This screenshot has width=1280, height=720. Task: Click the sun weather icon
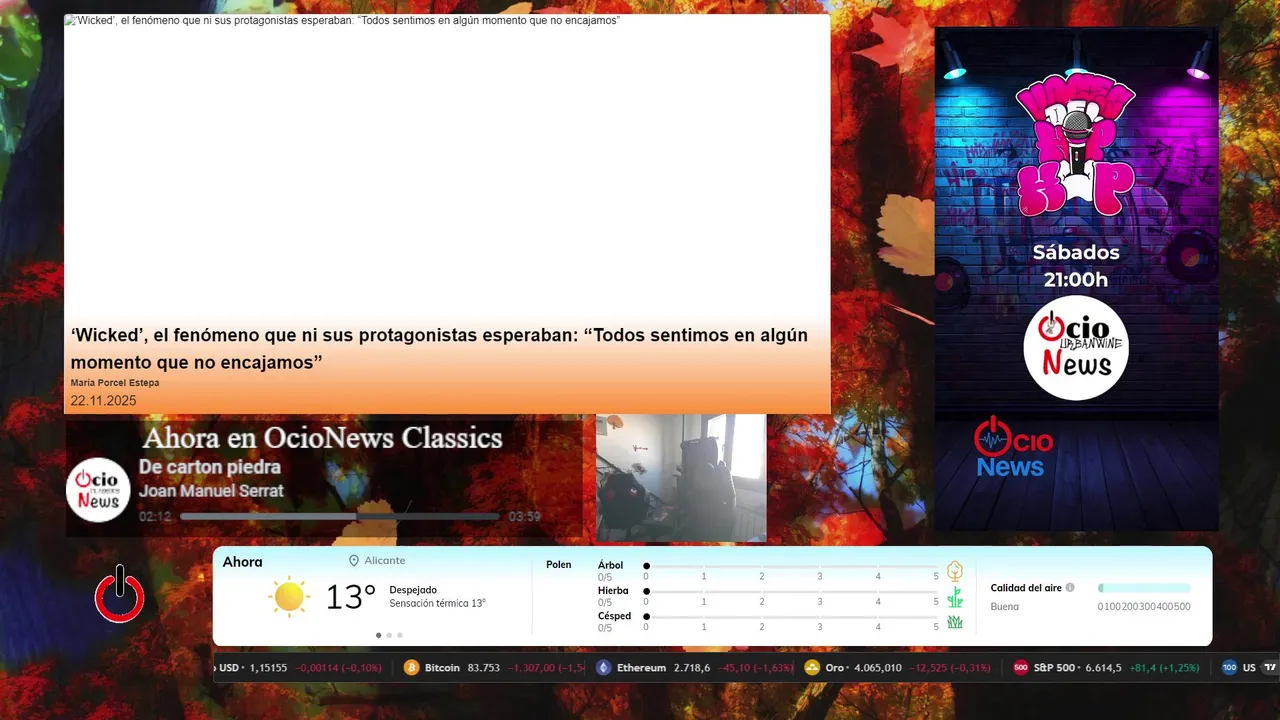[x=289, y=597]
